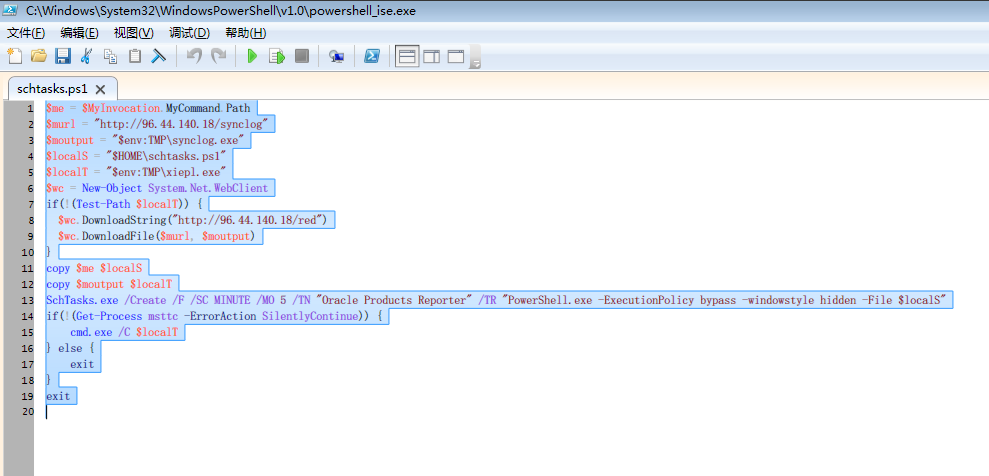The height and width of the screenshot is (476, 989).
Task: Save the script using floppy disk icon
Action: pos(62,56)
